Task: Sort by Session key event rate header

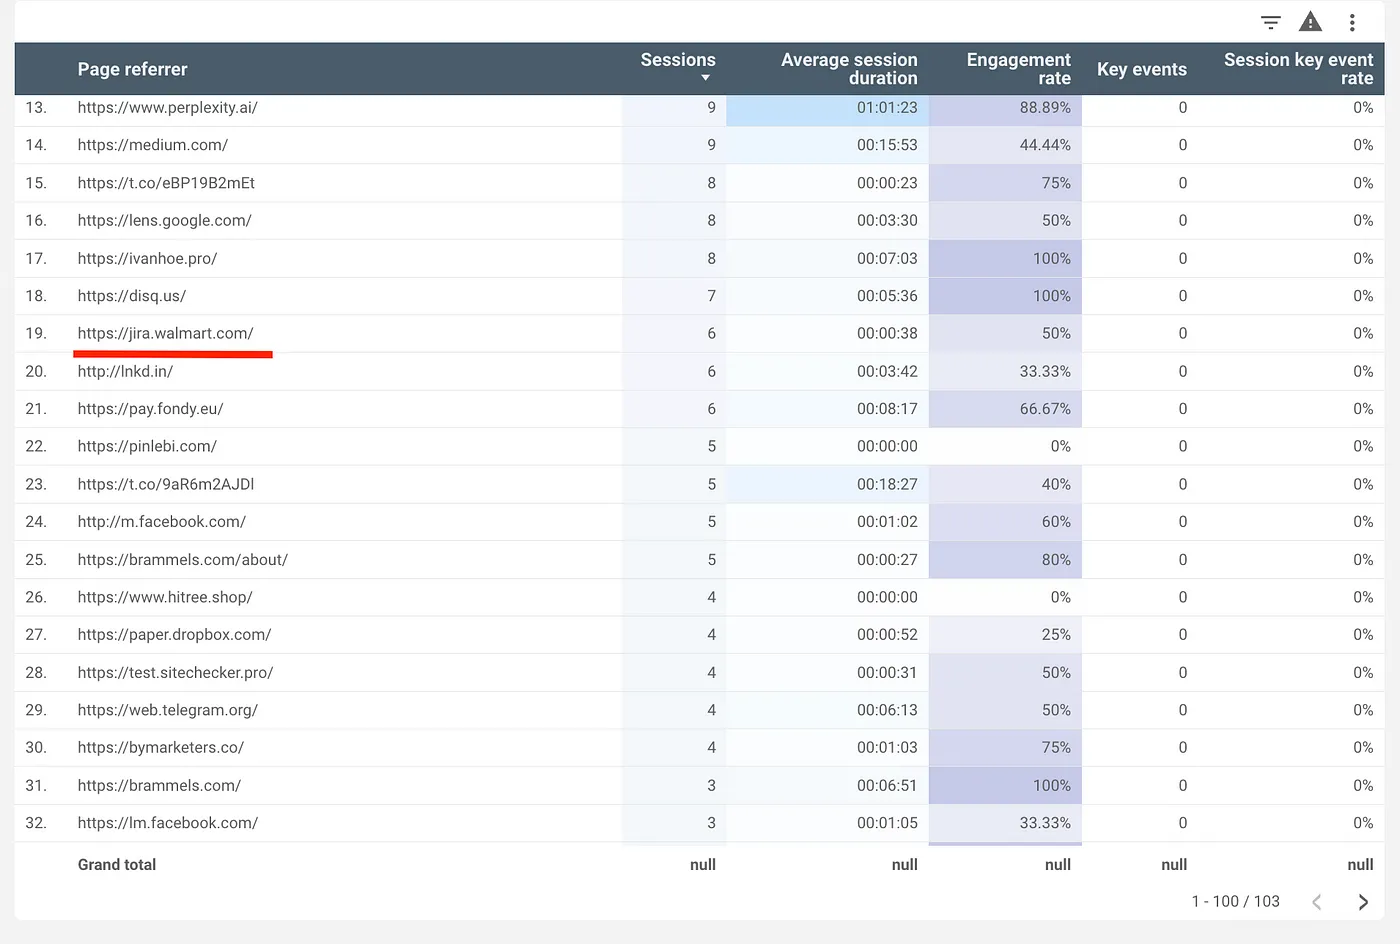Action: tap(1298, 69)
